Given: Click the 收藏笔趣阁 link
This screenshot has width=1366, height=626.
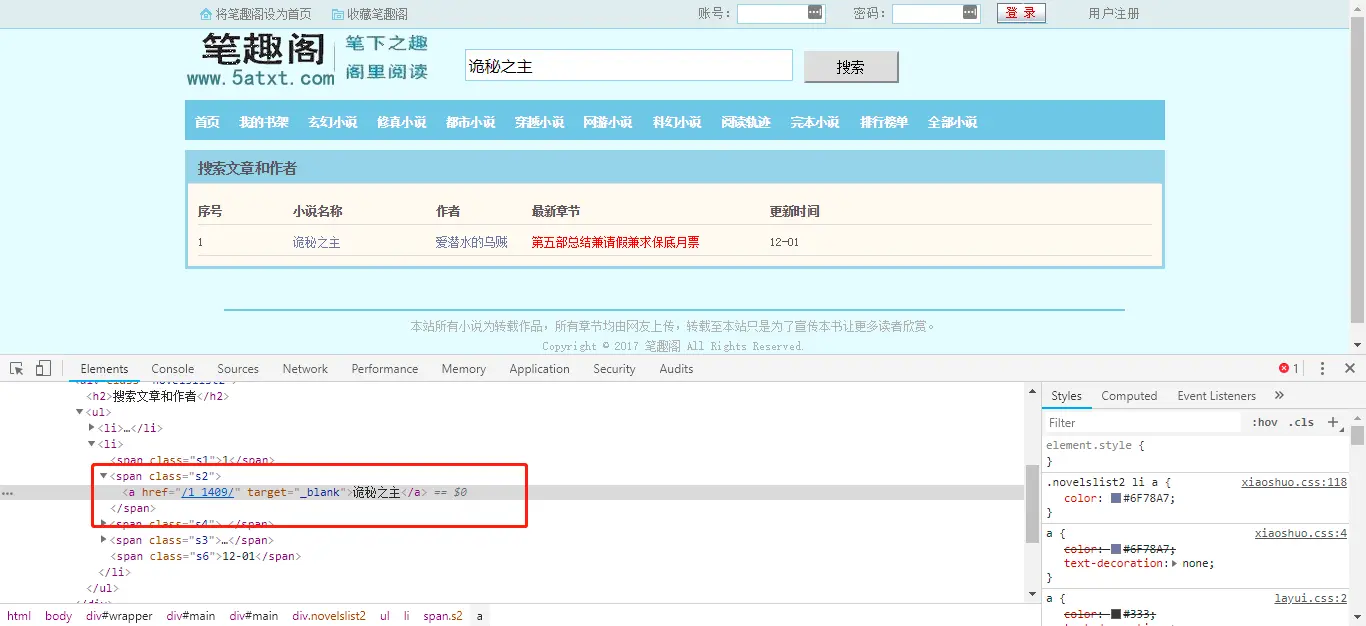Looking at the screenshot, I should (377, 14).
